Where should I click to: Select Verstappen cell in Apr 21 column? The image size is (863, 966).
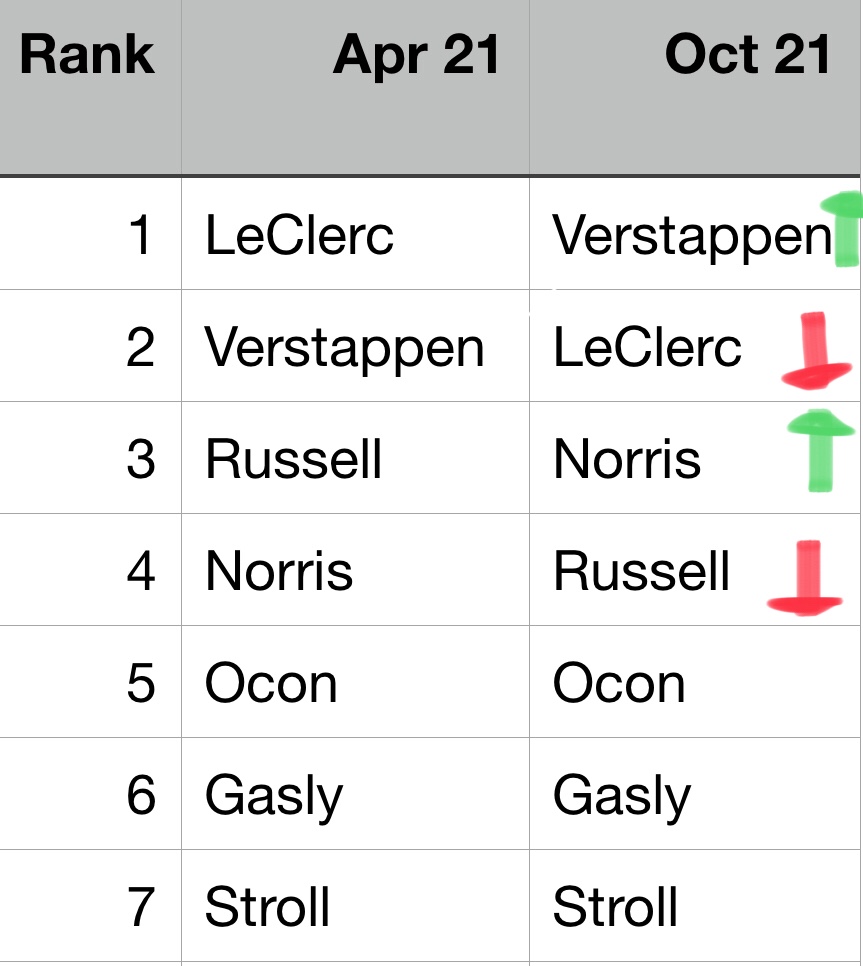tap(344, 348)
